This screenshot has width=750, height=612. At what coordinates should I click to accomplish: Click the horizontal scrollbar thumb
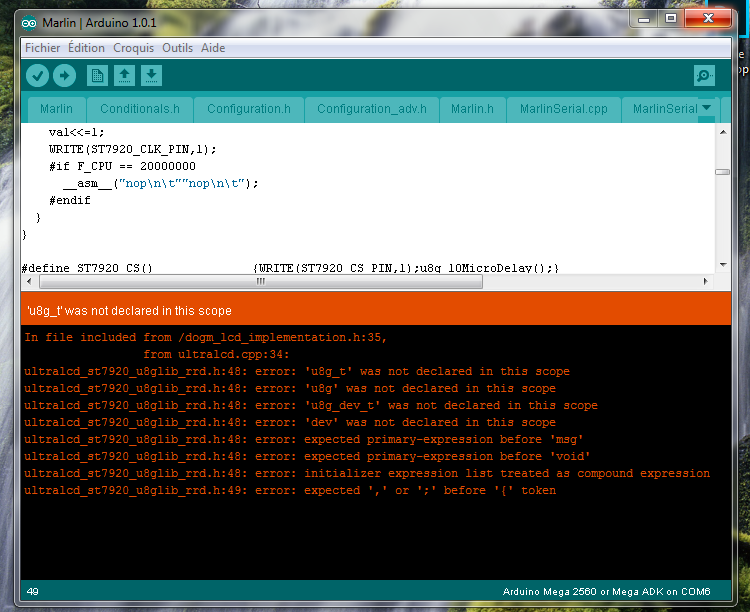pyautogui.click(x=261, y=281)
